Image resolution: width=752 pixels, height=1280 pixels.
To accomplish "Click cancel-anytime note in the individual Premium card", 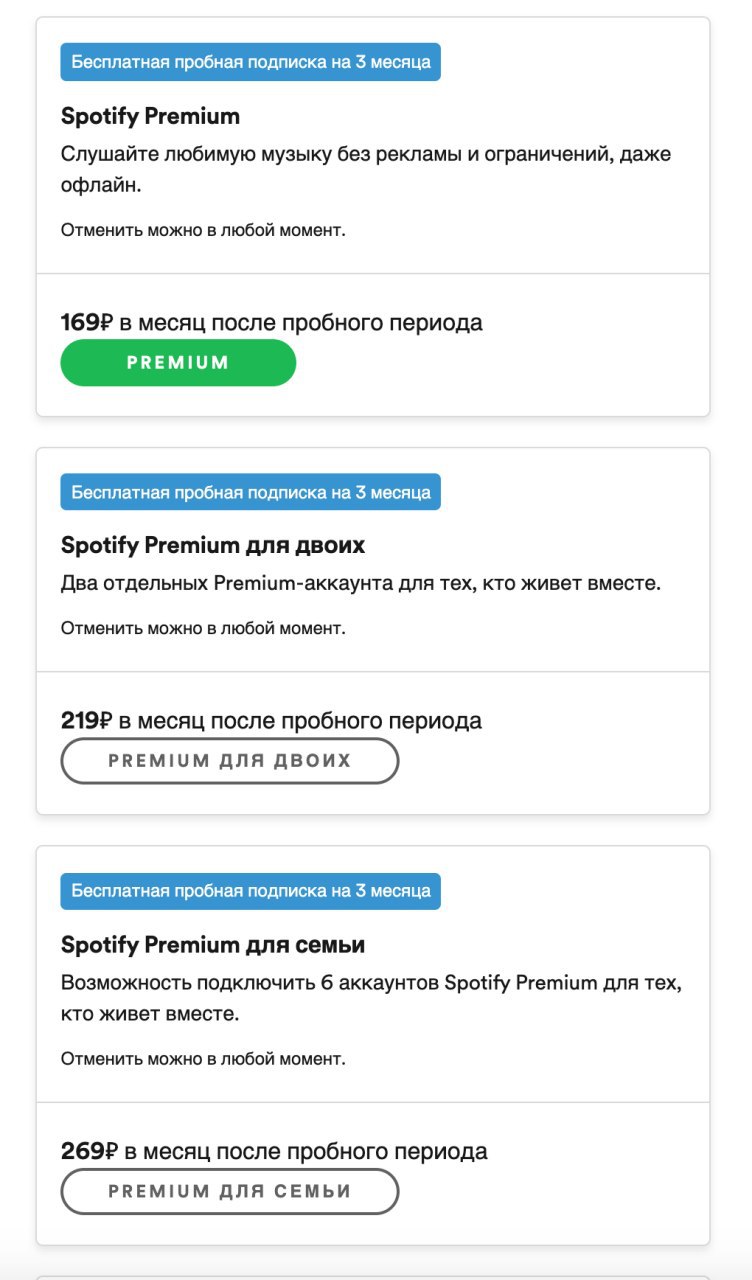I will click(203, 230).
